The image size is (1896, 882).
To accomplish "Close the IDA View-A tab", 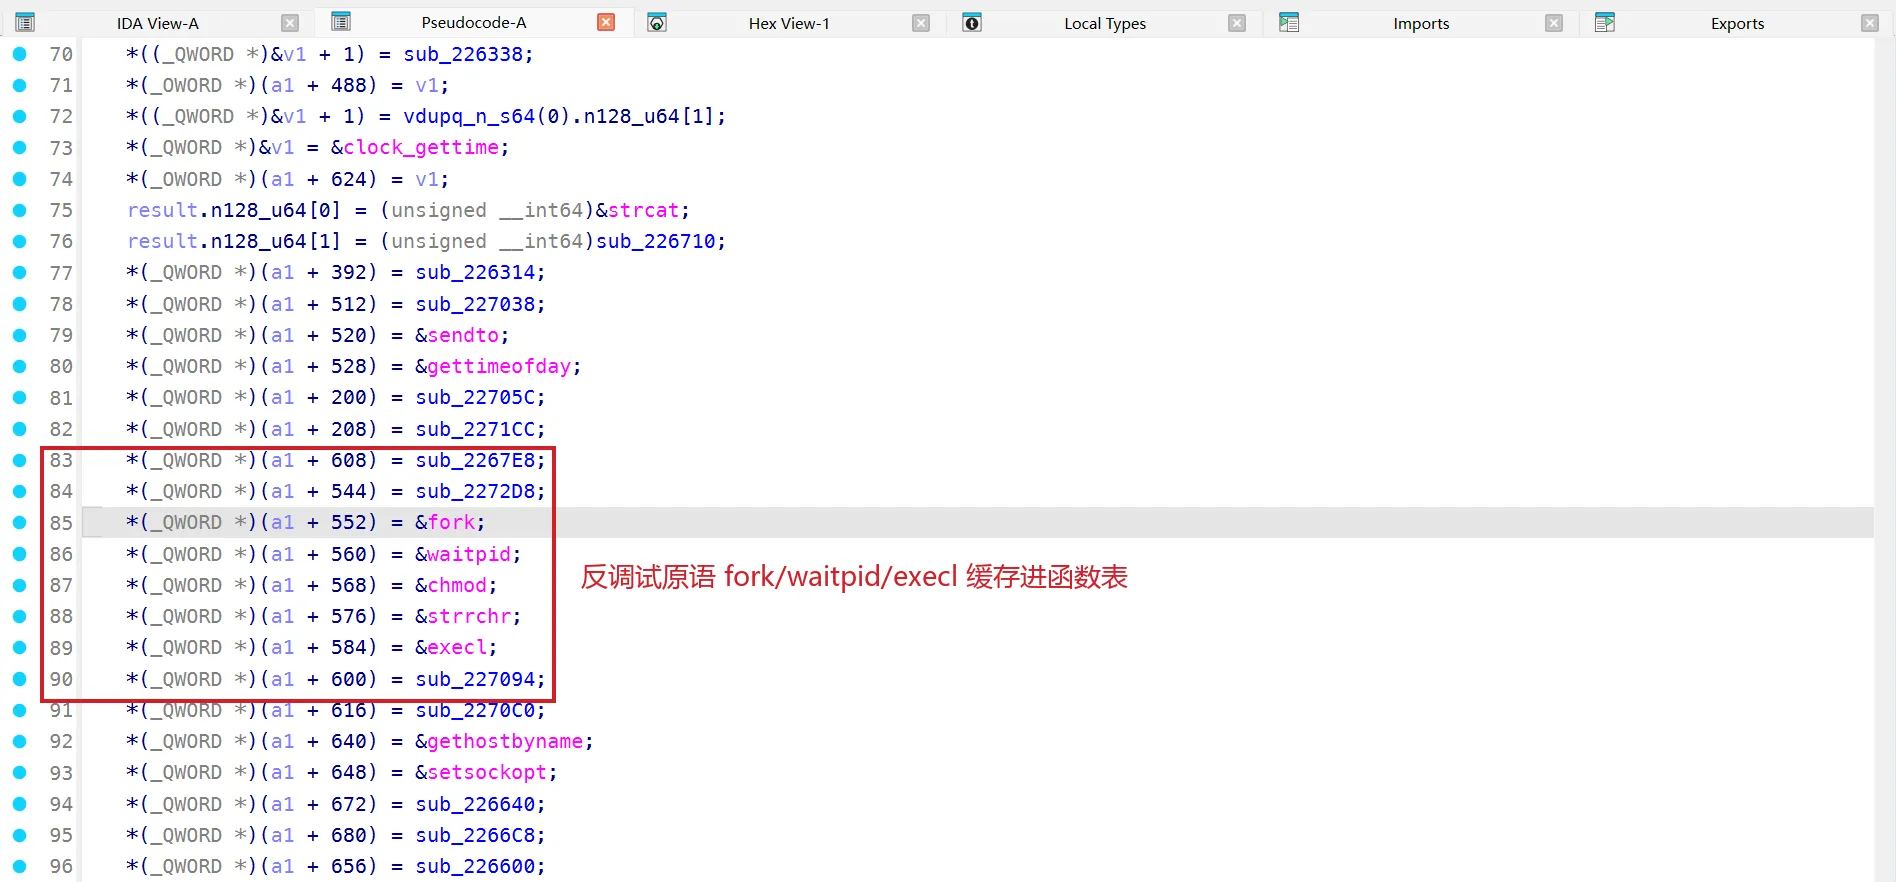I will 290,23.
